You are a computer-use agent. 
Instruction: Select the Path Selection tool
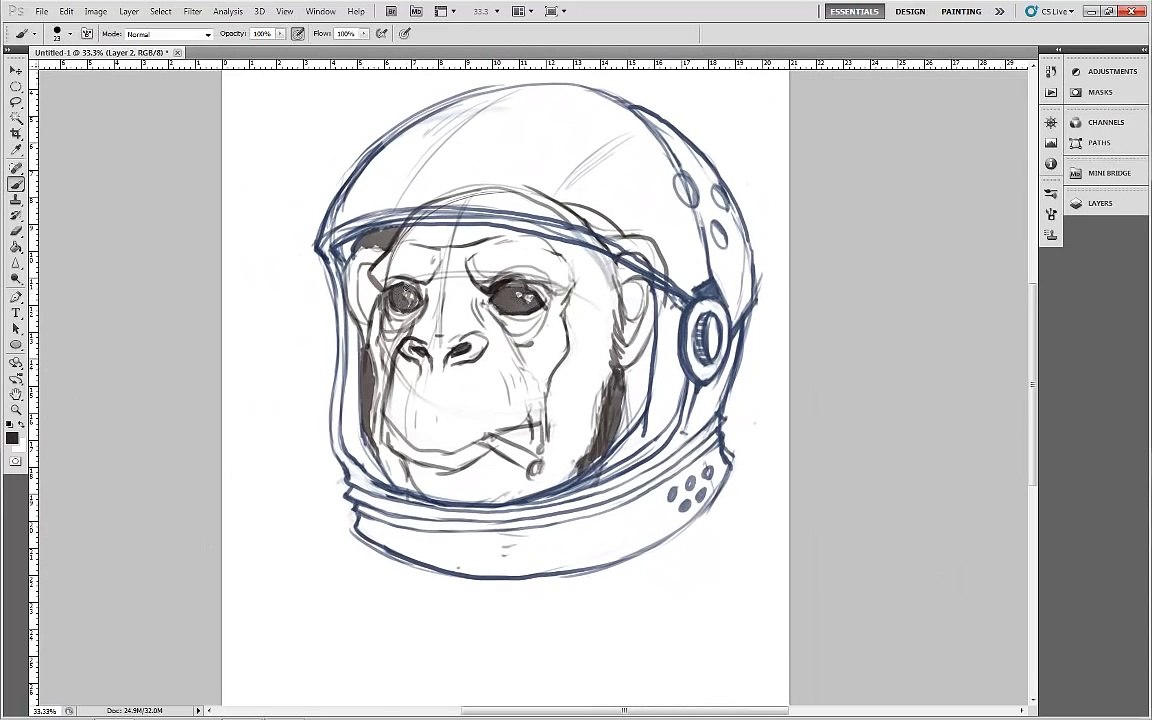click(15, 328)
